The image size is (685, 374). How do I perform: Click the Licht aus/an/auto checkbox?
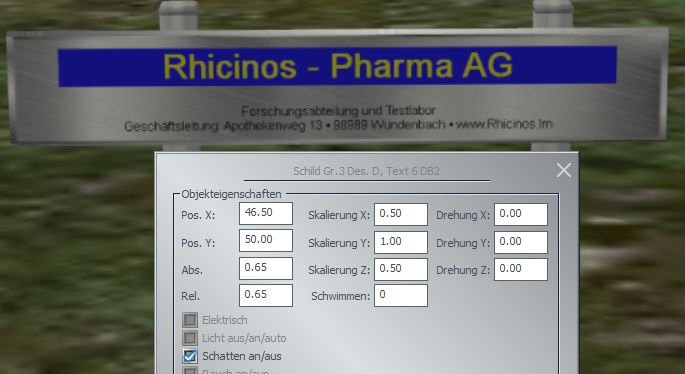(x=190, y=338)
